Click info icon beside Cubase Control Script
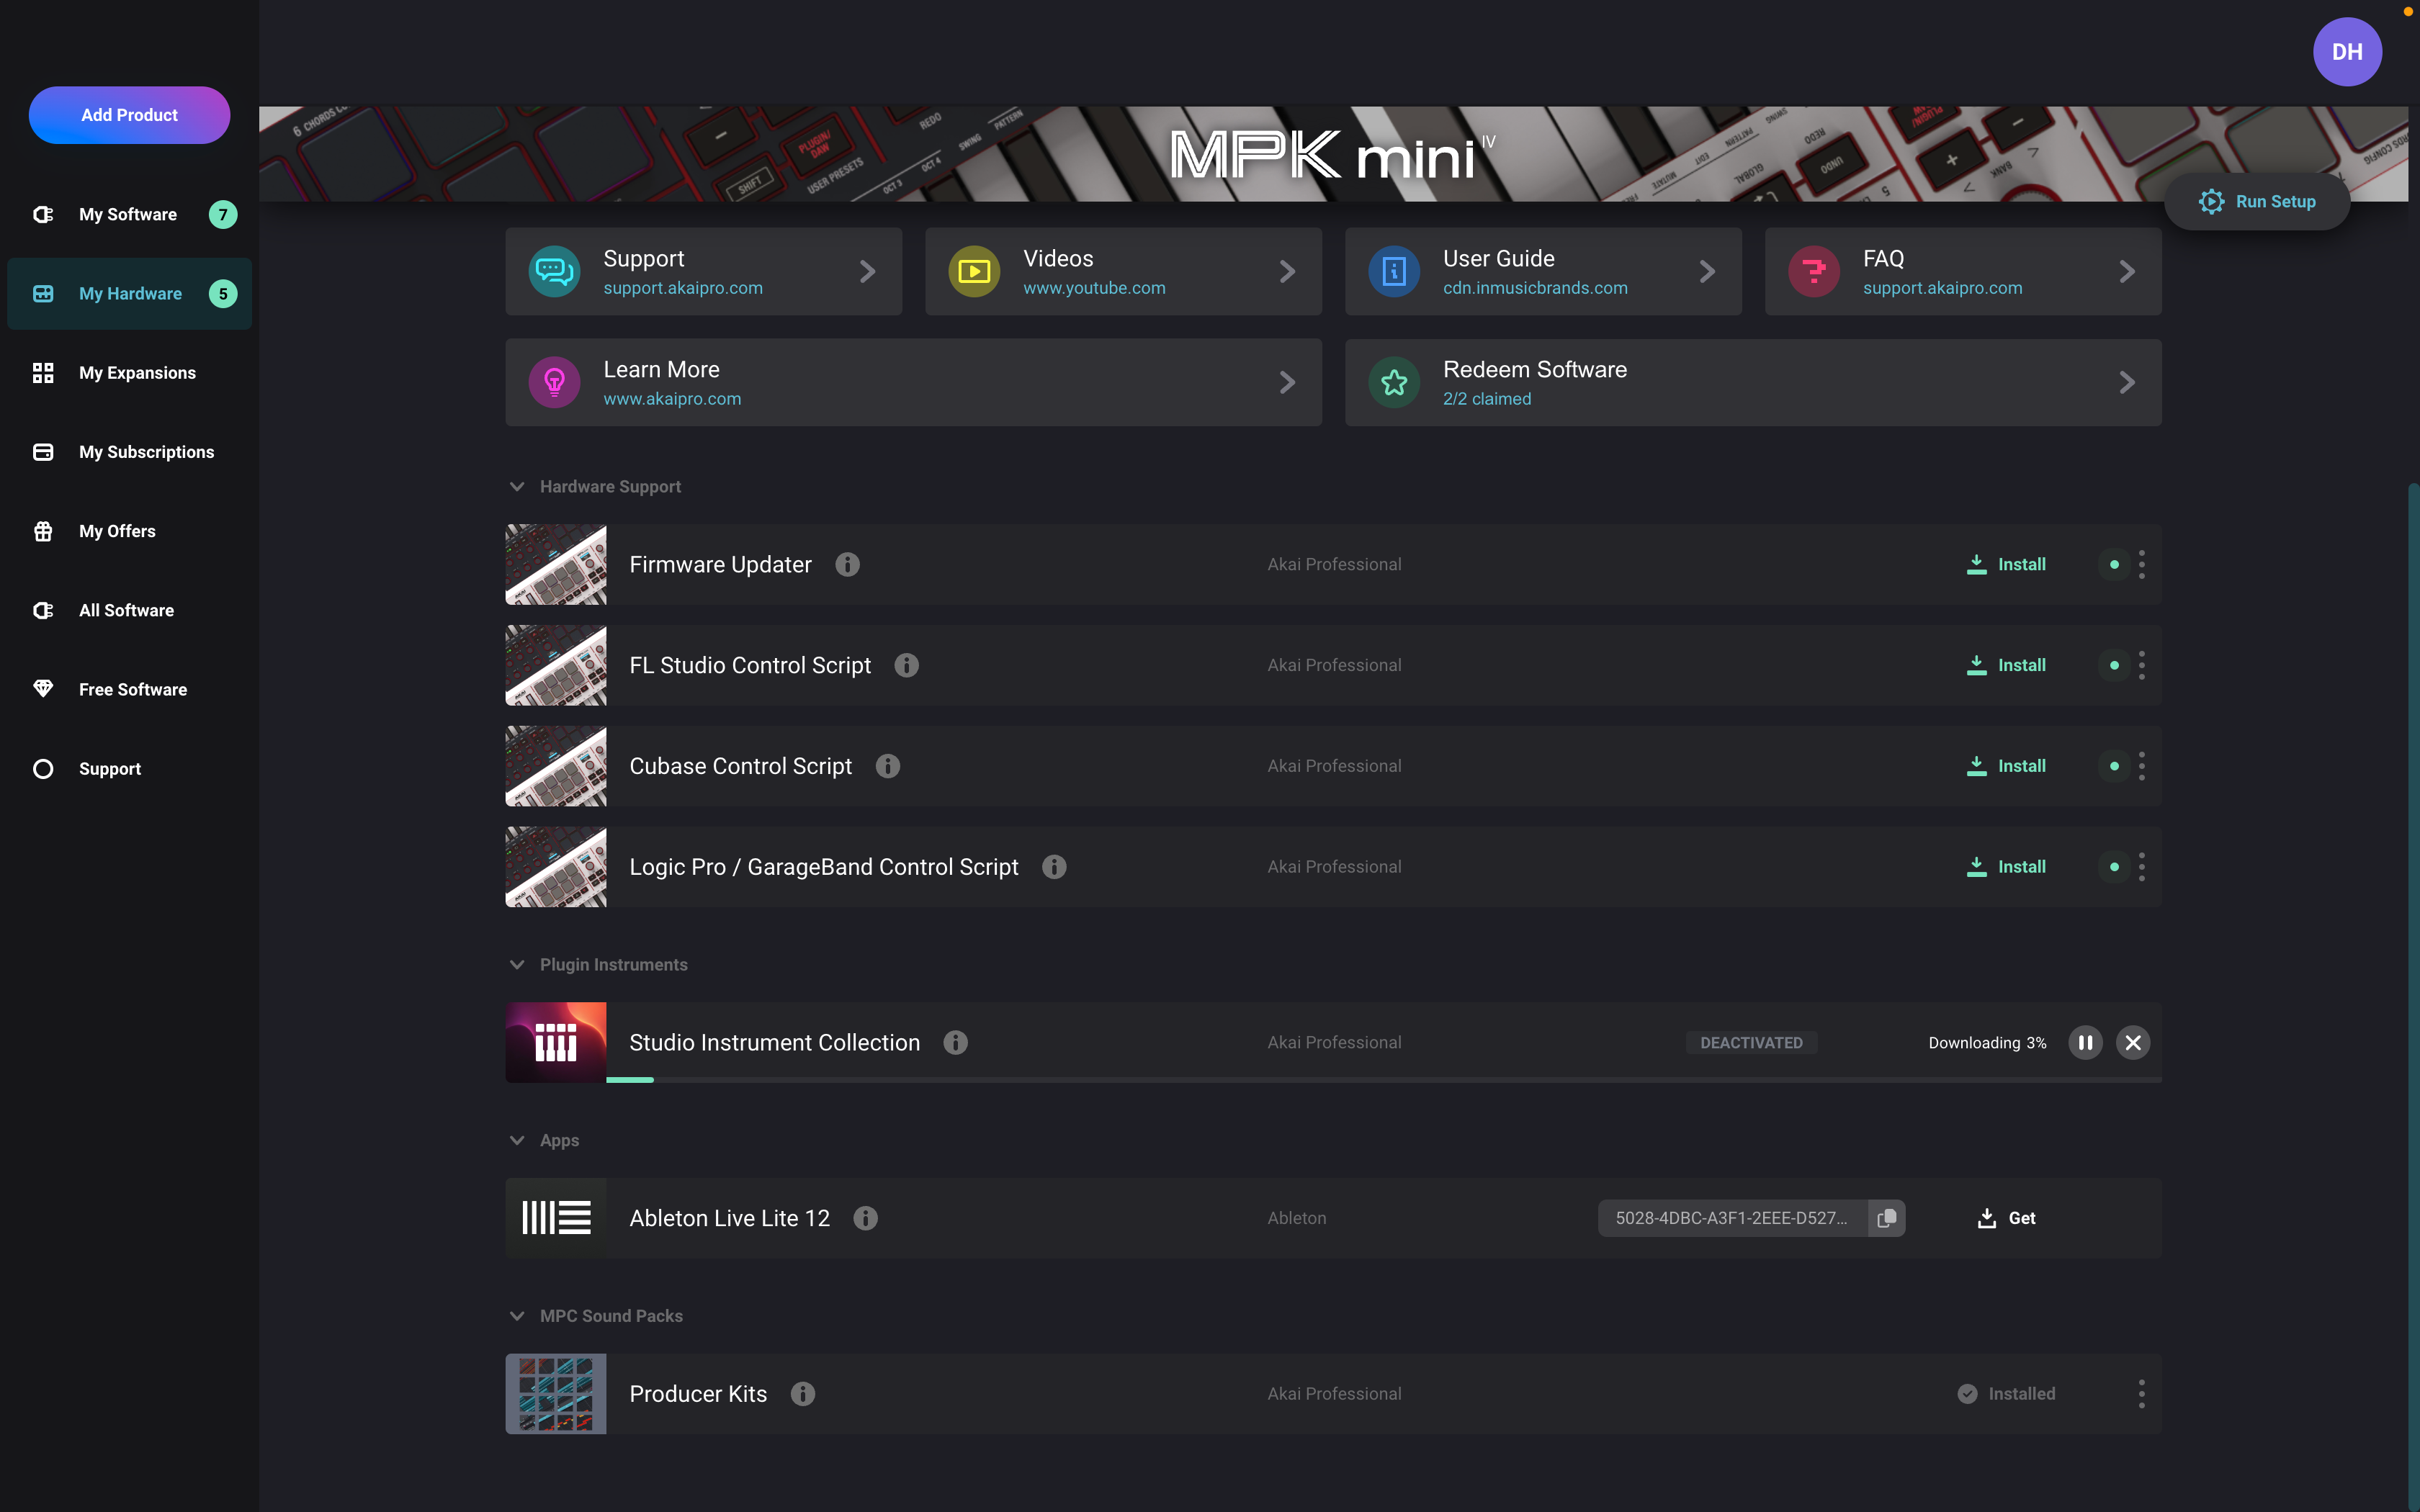2420x1512 pixels. pyautogui.click(x=887, y=766)
